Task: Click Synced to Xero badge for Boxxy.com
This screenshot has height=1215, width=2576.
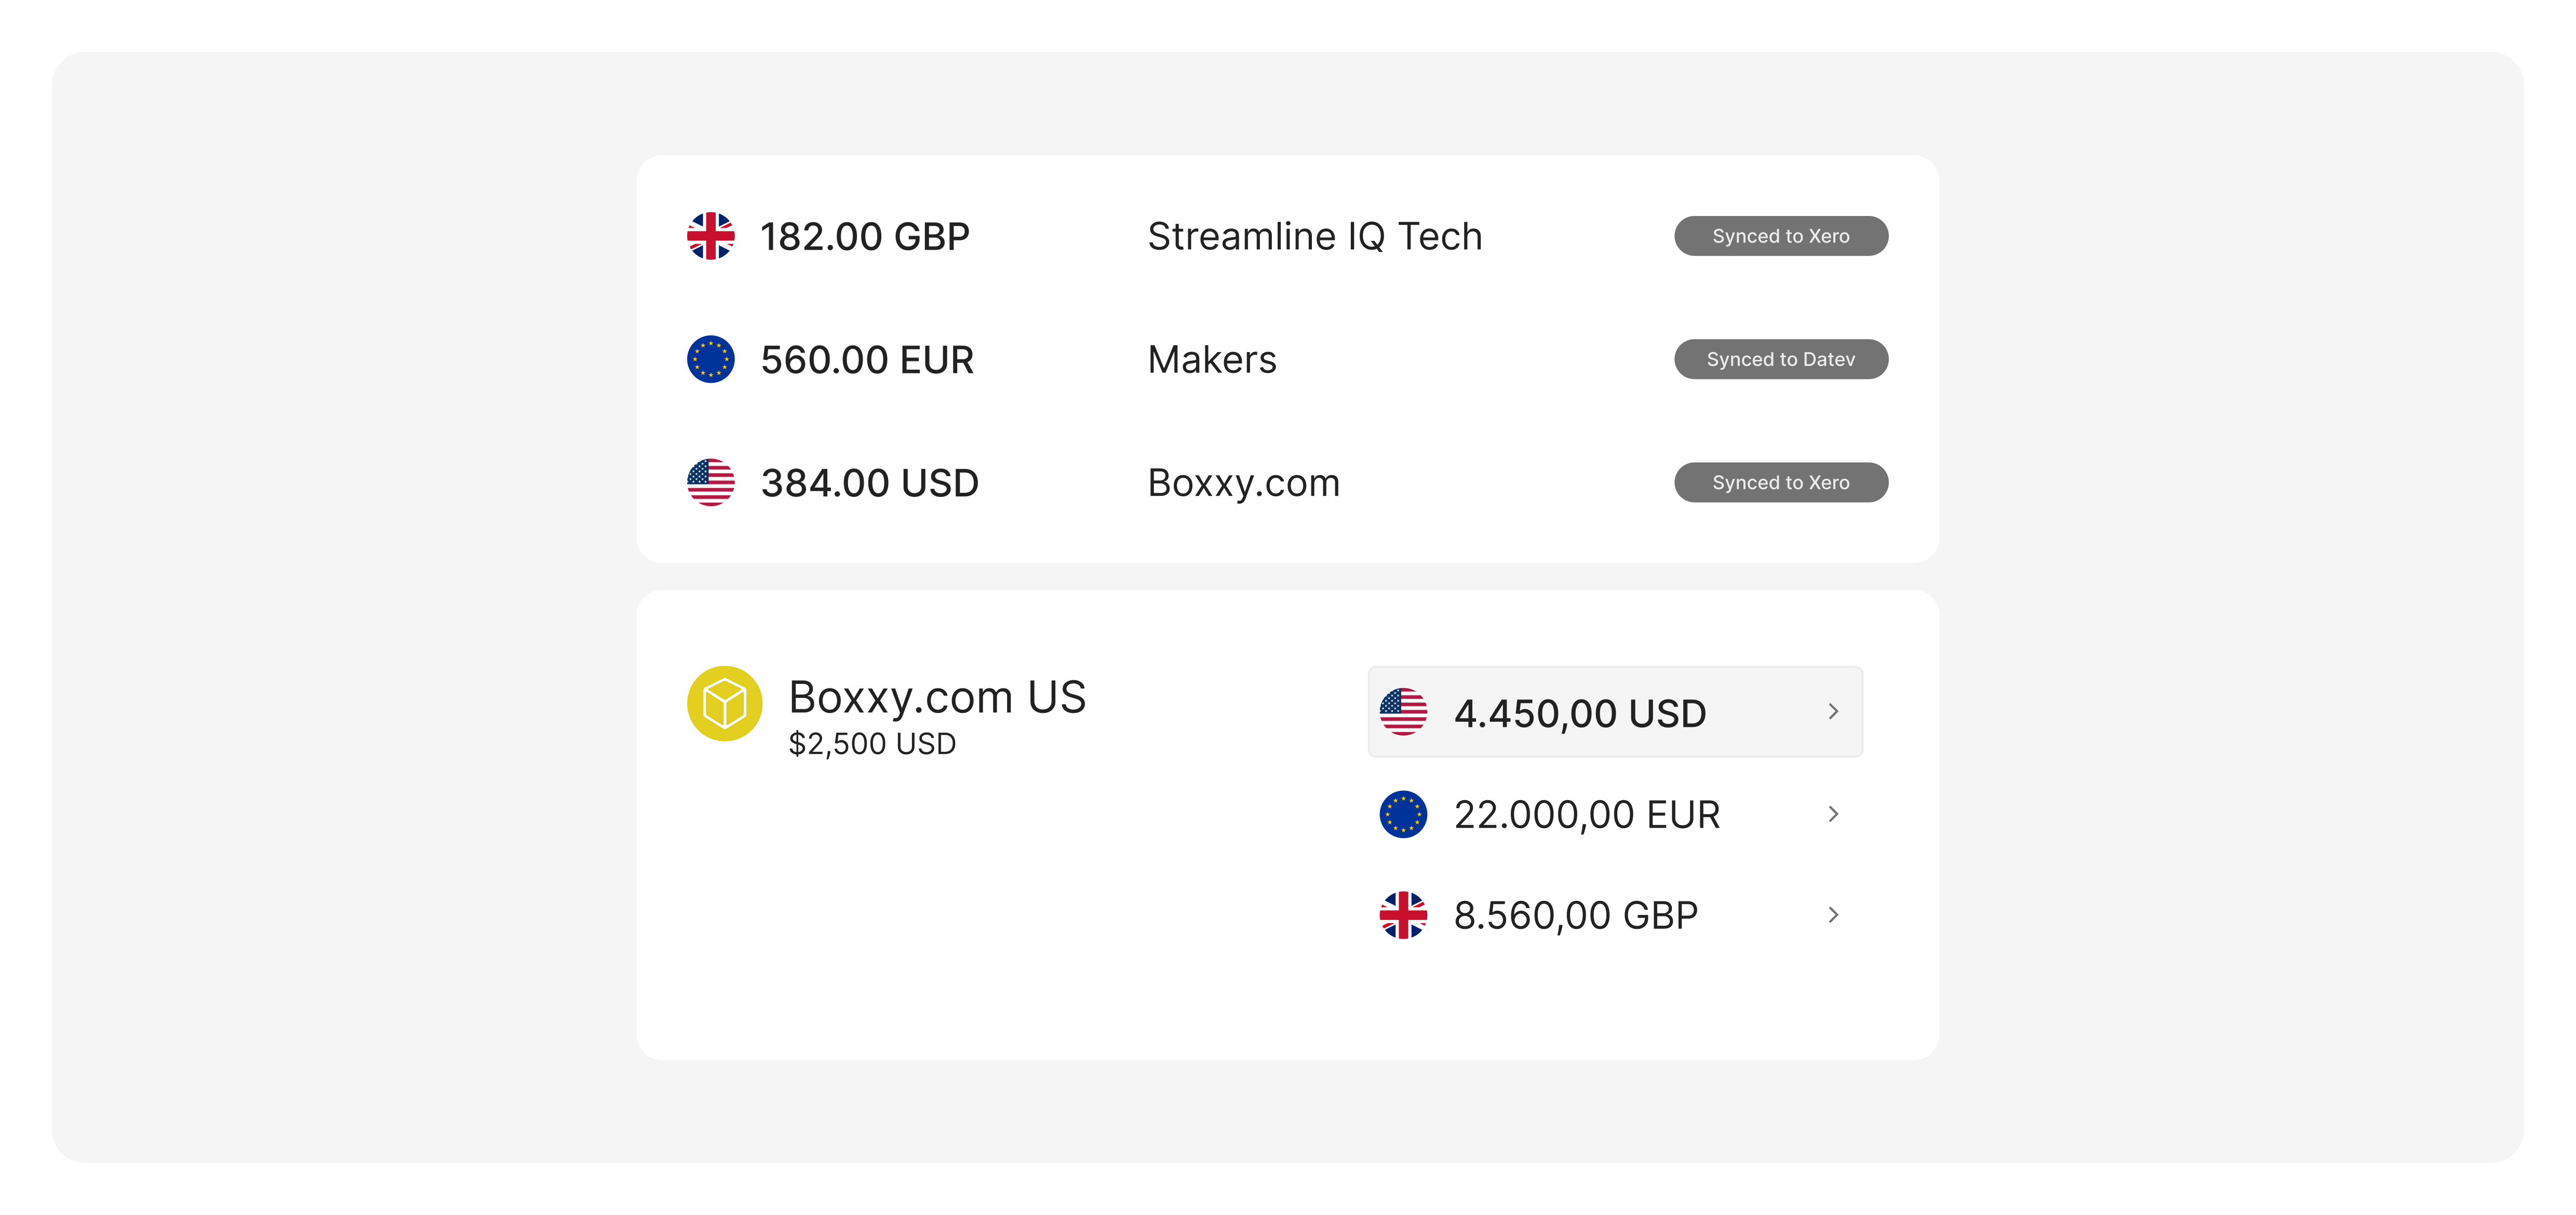Action: tap(1780, 483)
